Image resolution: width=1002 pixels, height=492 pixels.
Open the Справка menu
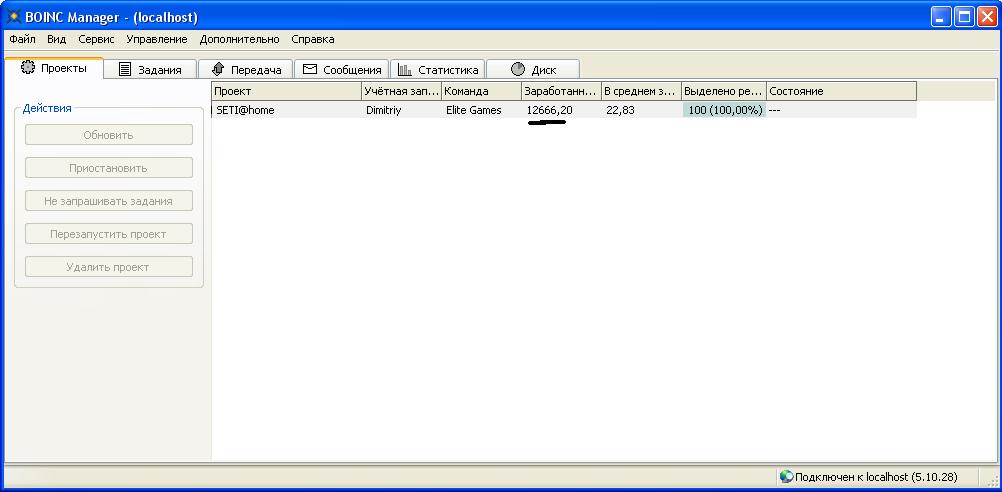tap(313, 39)
